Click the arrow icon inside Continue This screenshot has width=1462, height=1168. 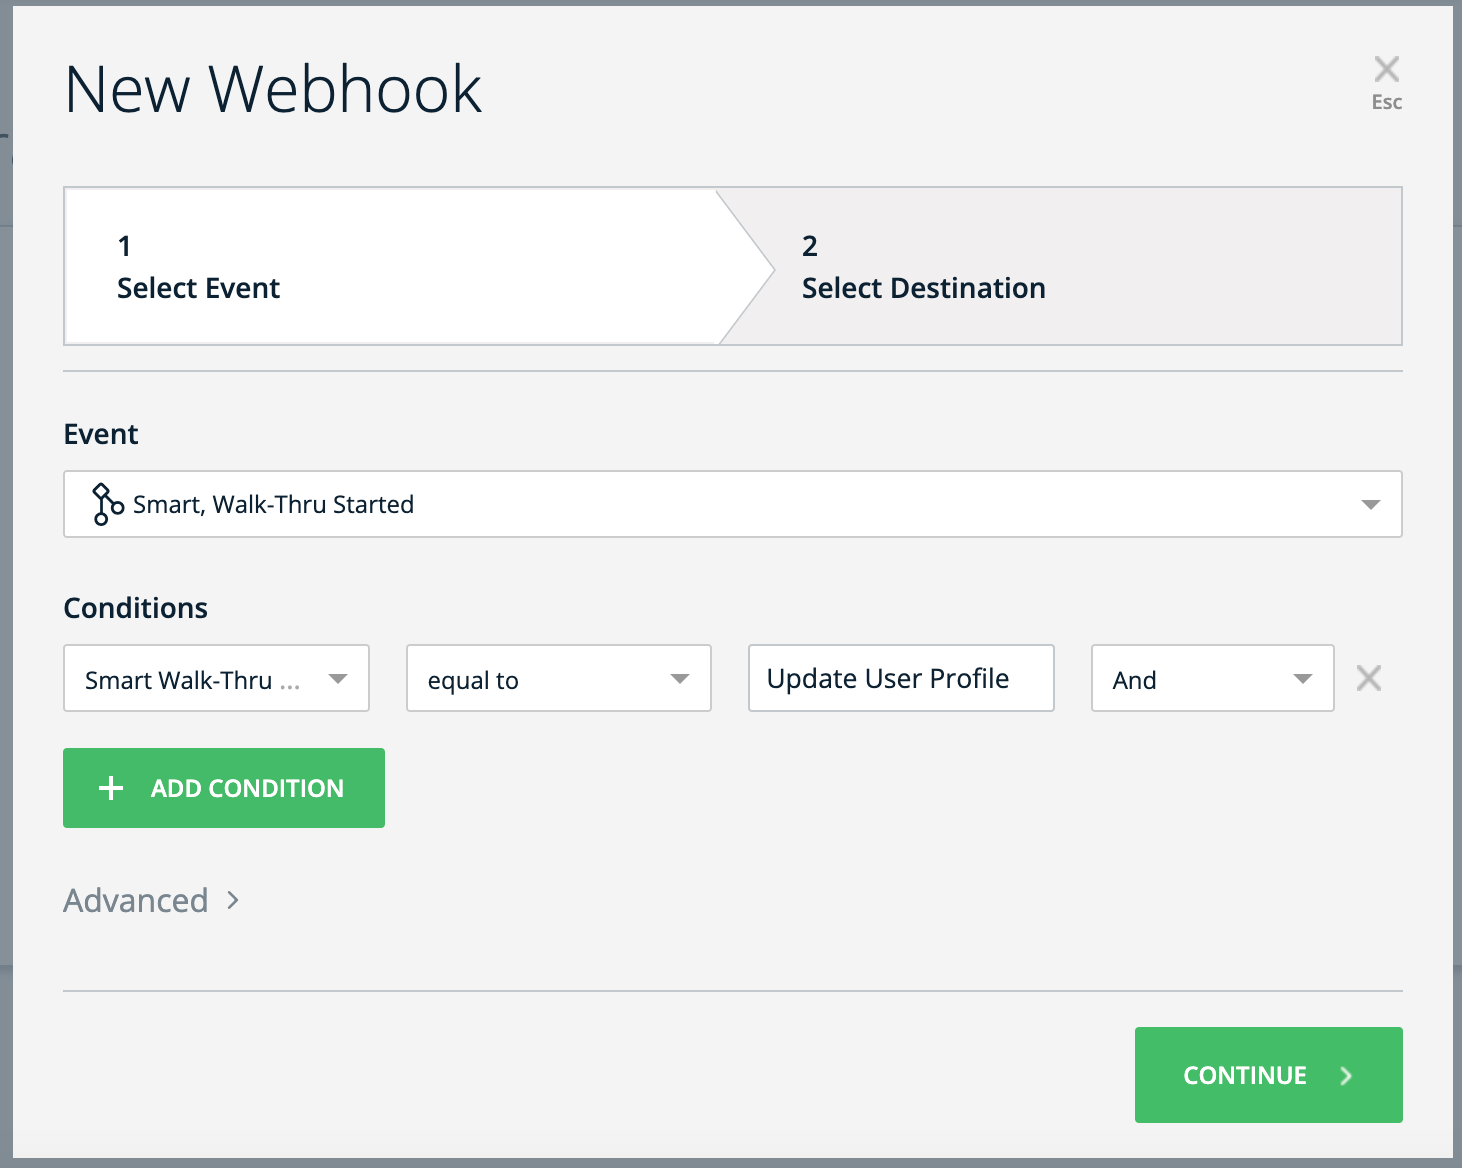[1346, 1075]
